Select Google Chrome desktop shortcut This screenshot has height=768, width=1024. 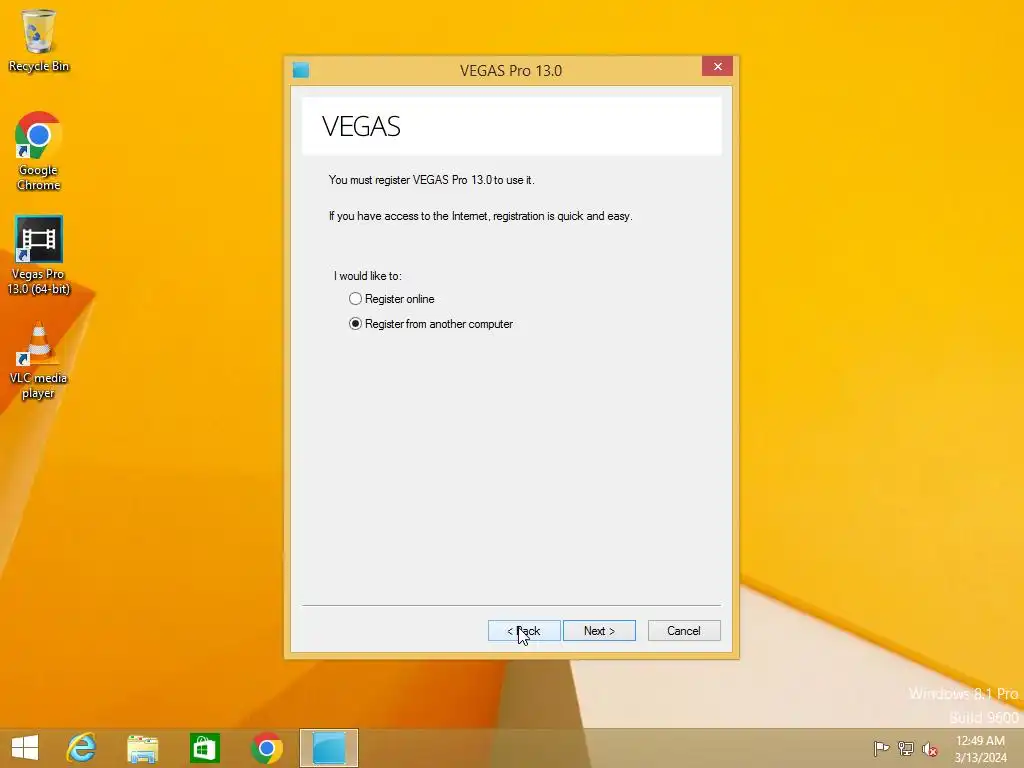[x=39, y=151]
